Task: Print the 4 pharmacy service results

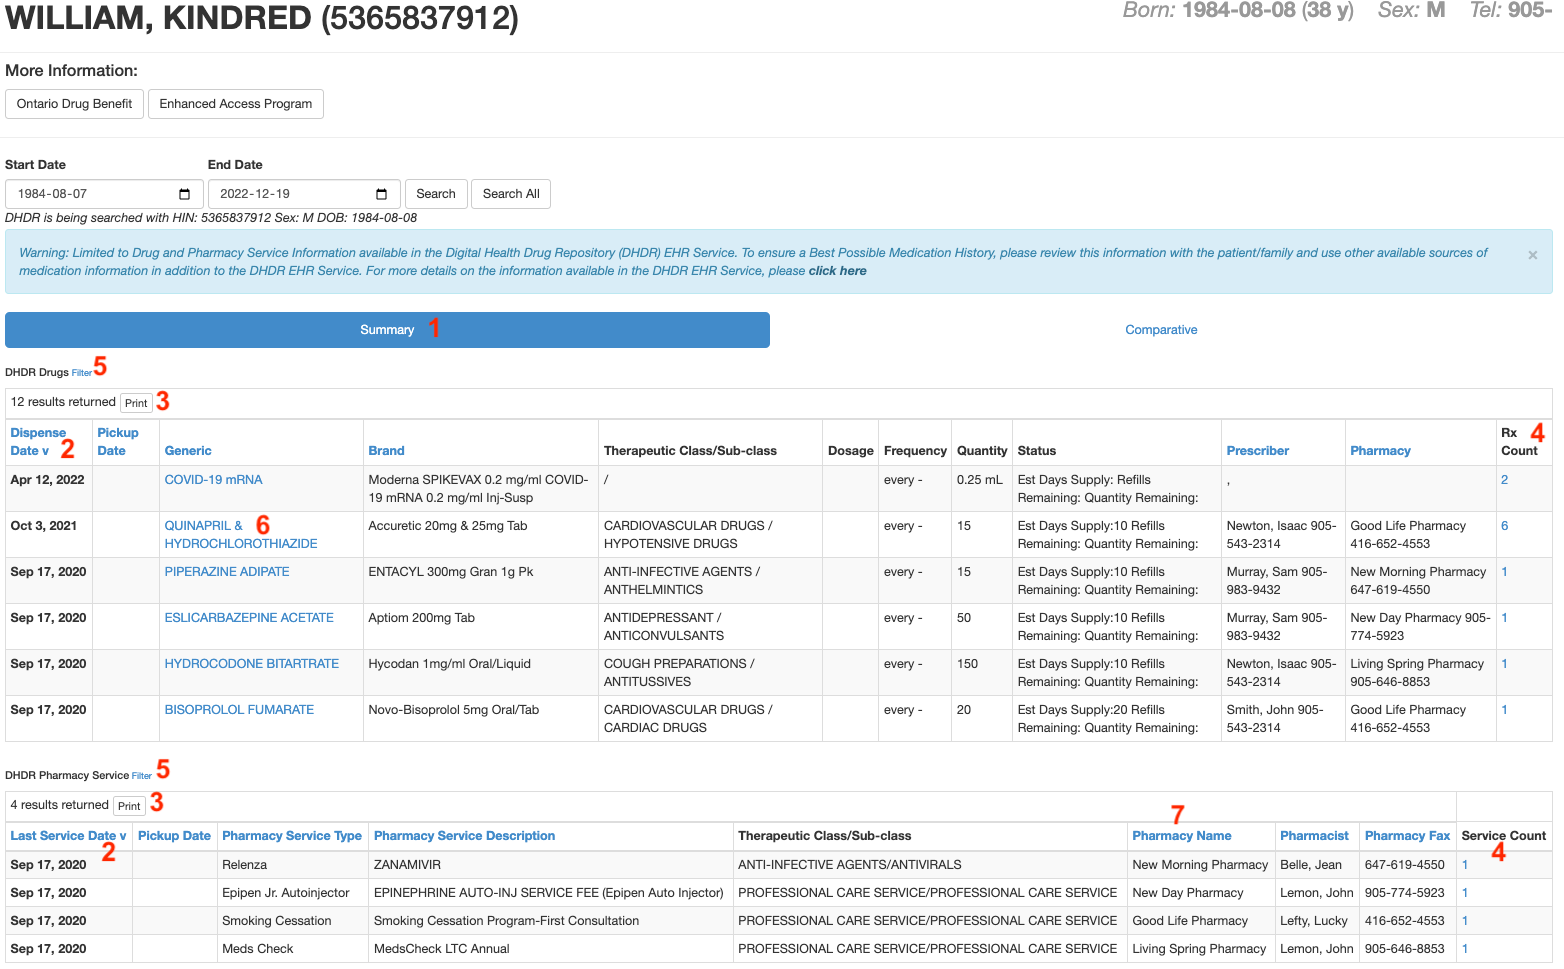Action: [x=129, y=806]
